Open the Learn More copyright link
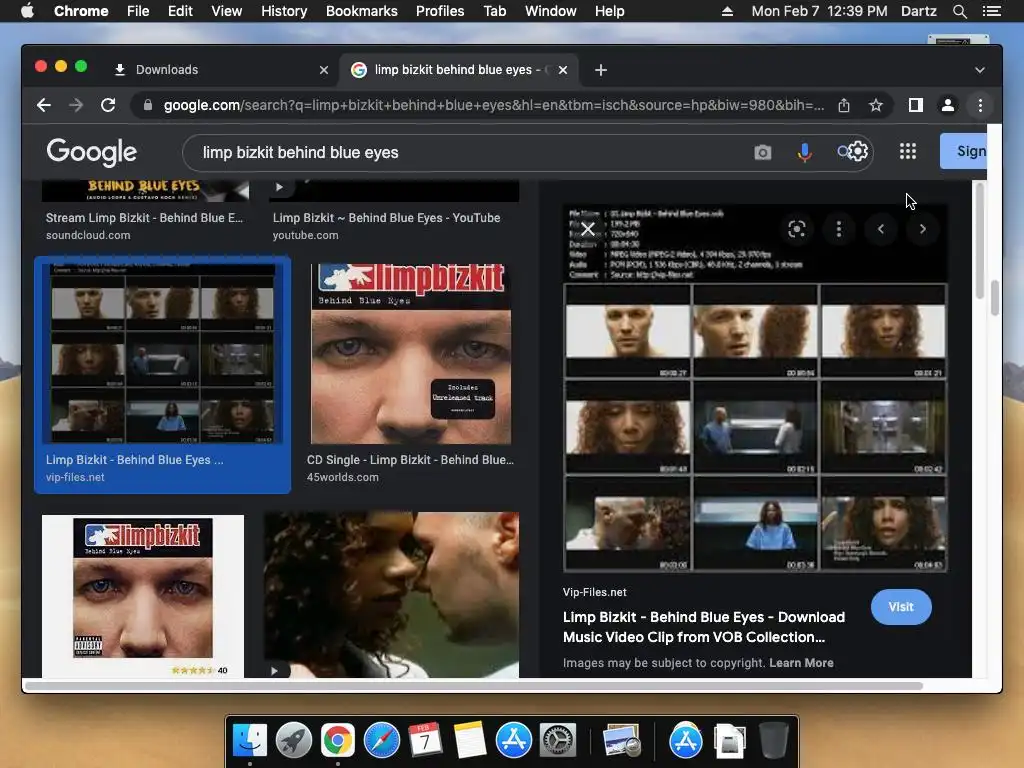1024x768 pixels. pos(801,663)
